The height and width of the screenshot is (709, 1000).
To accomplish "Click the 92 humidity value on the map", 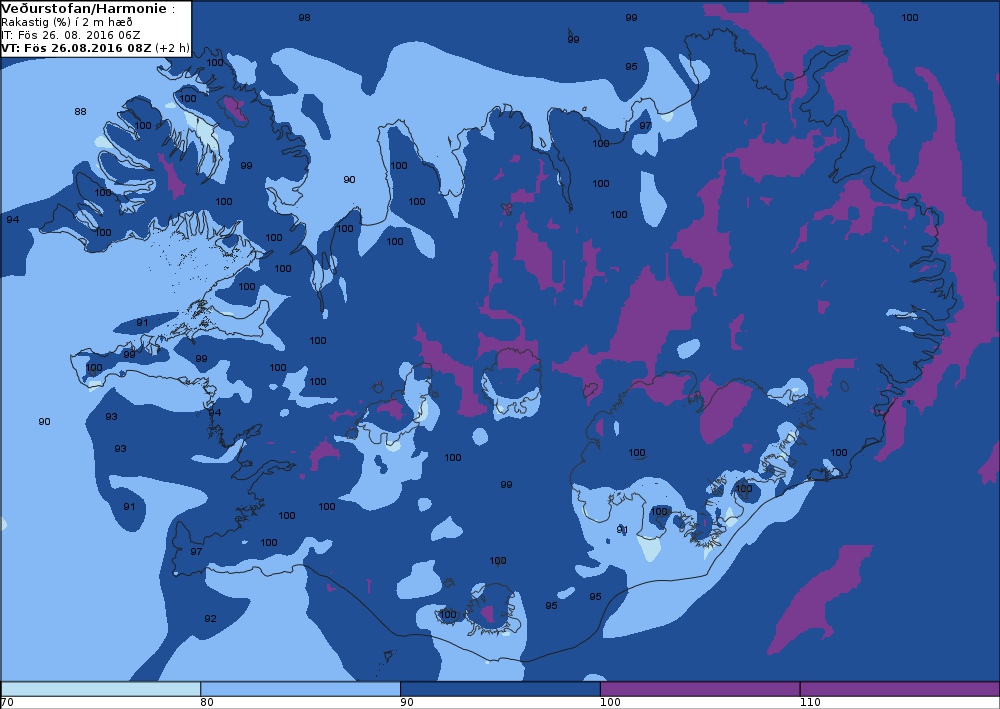I will (x=210, y=618).
